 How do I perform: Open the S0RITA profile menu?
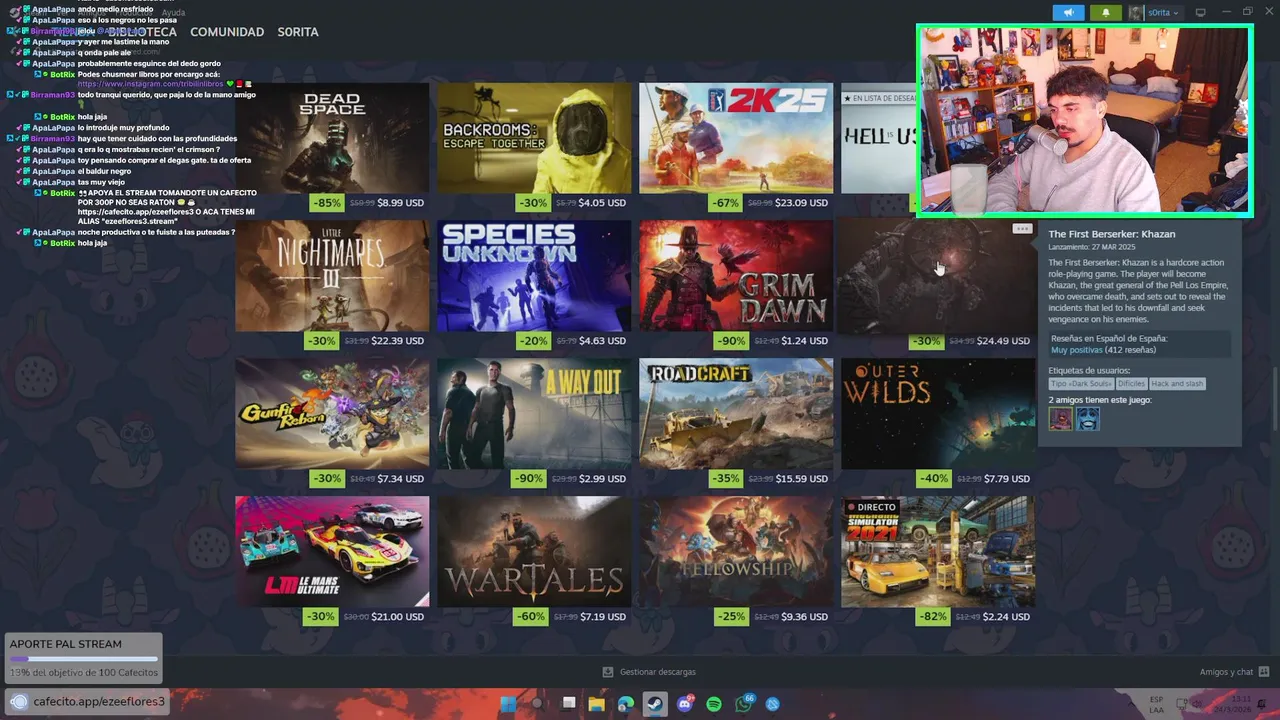pyautogui.click(x=298, y=32)
